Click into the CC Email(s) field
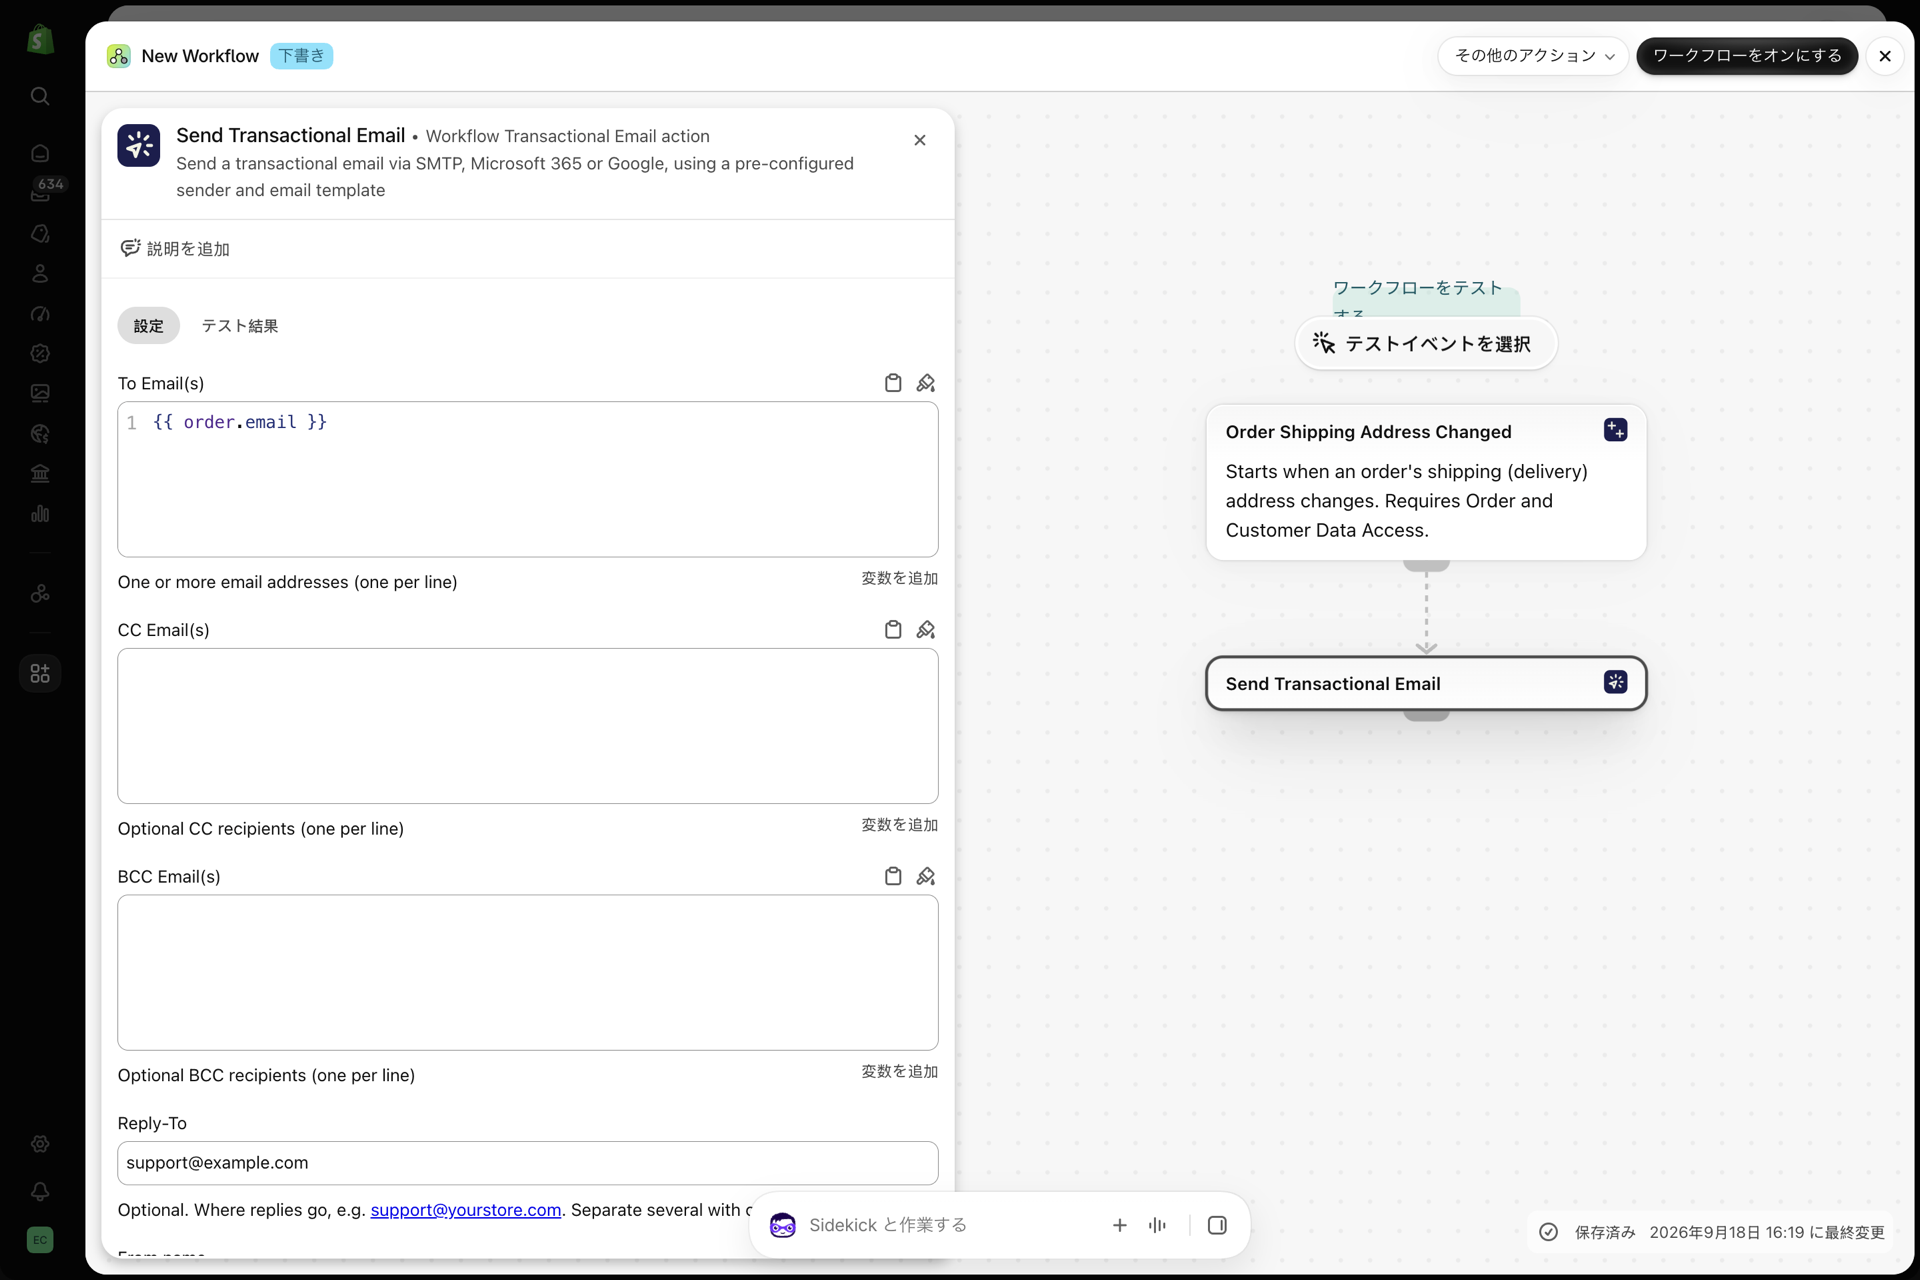 pyautogui.click(x=528, y=726)
